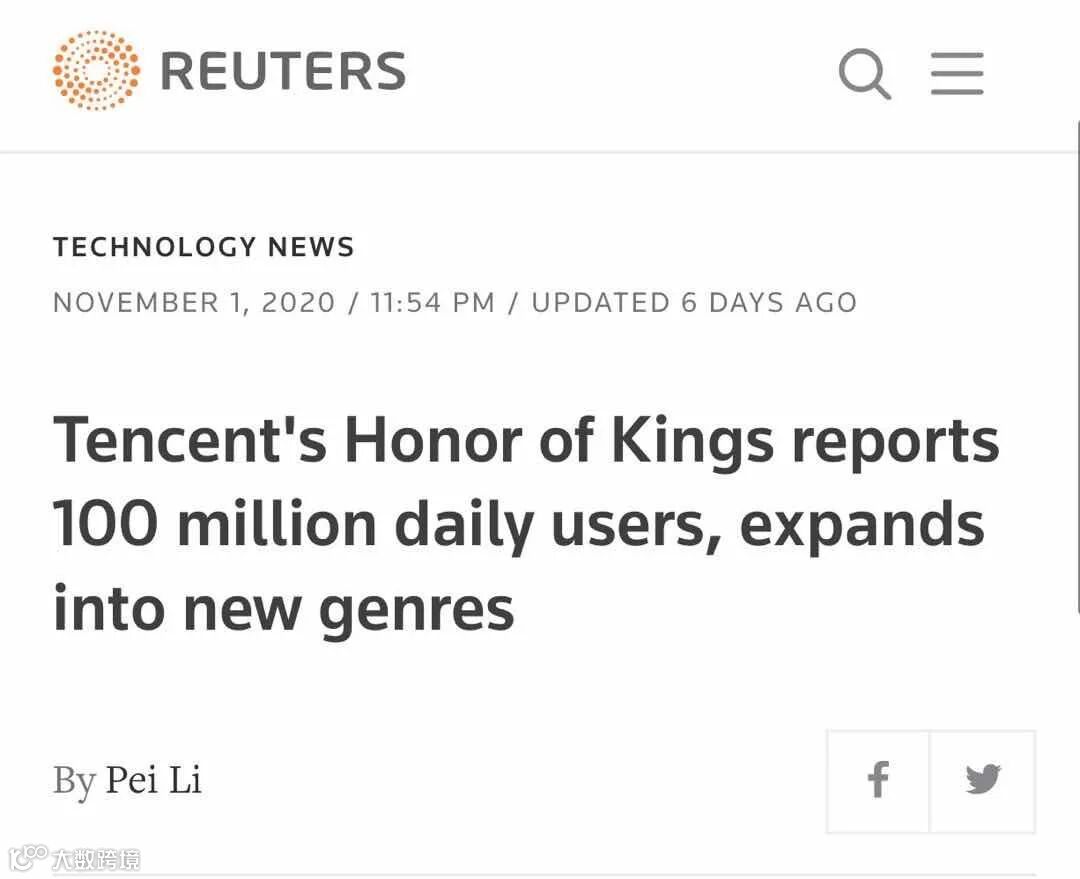Click the November 1, 2020 date
This screenshot has height=879, width=1080.
[194, 303]
